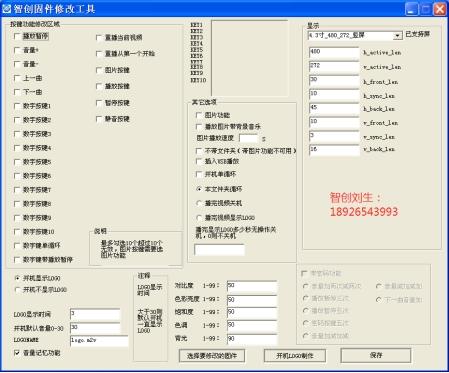Check 重播从第一个开始 option
This screenshot has width=449, height=373.
point(99,54)
